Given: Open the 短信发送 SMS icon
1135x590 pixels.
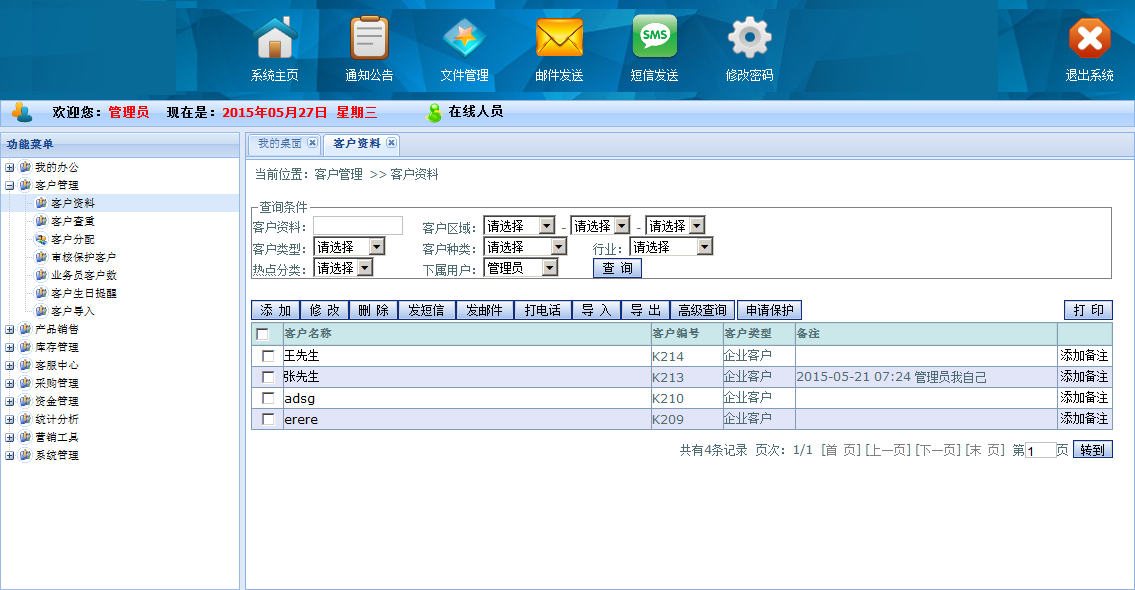Looking at the screenshot, I should click(x=654, y=39).
